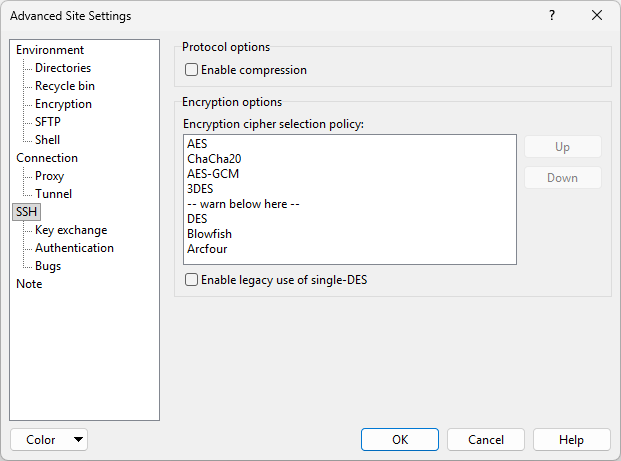Screen dimensions: 621x461
Task: Open Connection settings category
Action: [x=47, y=158]
